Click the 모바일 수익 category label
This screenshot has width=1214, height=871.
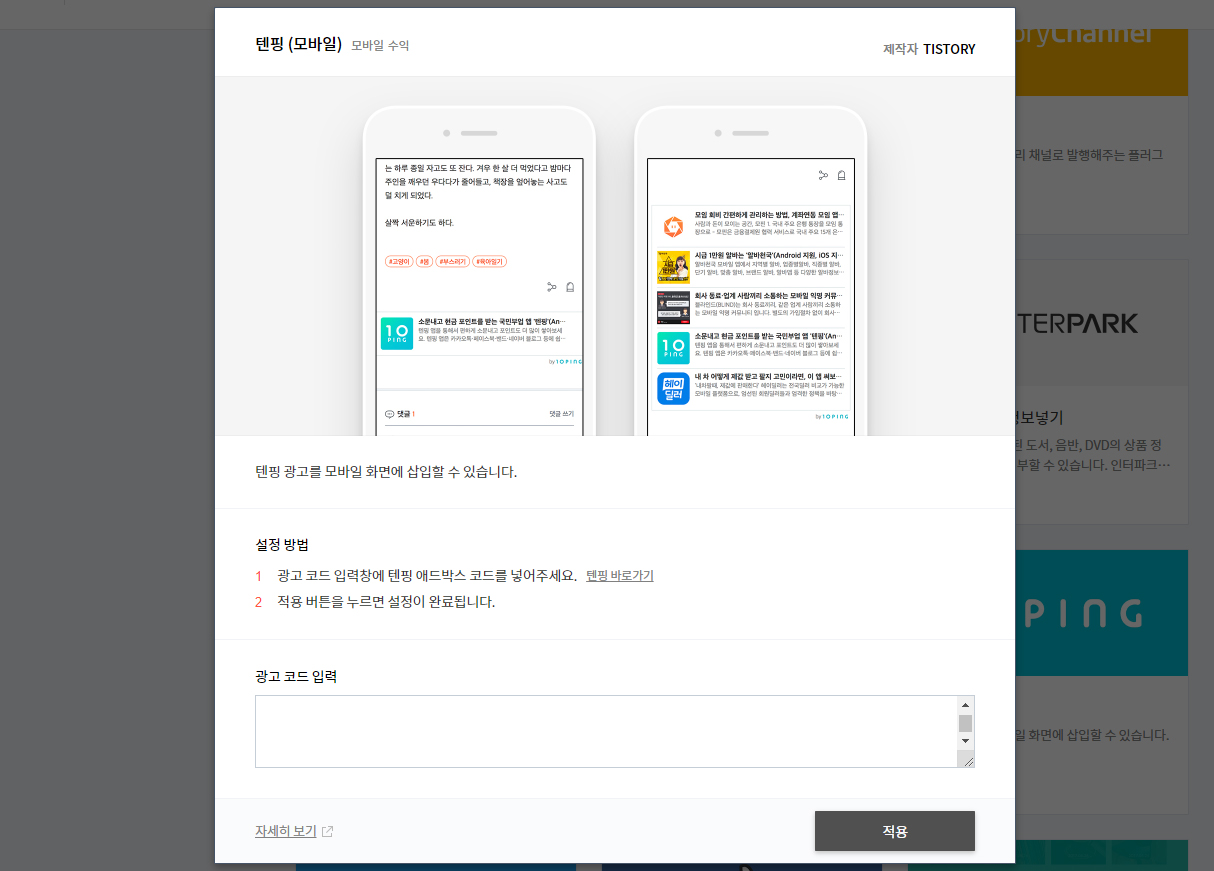click(380, 46)
